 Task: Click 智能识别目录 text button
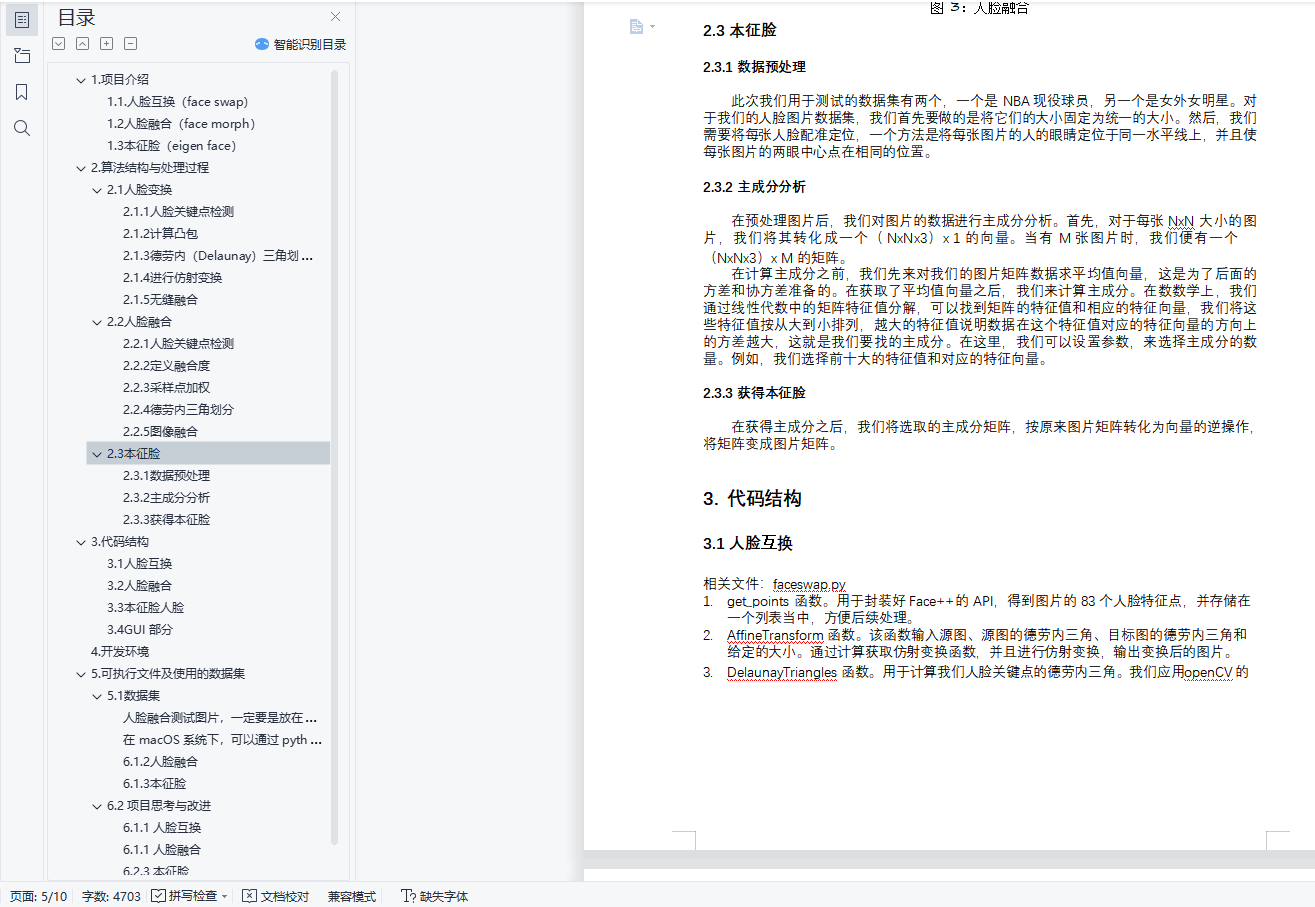[310, 44]
